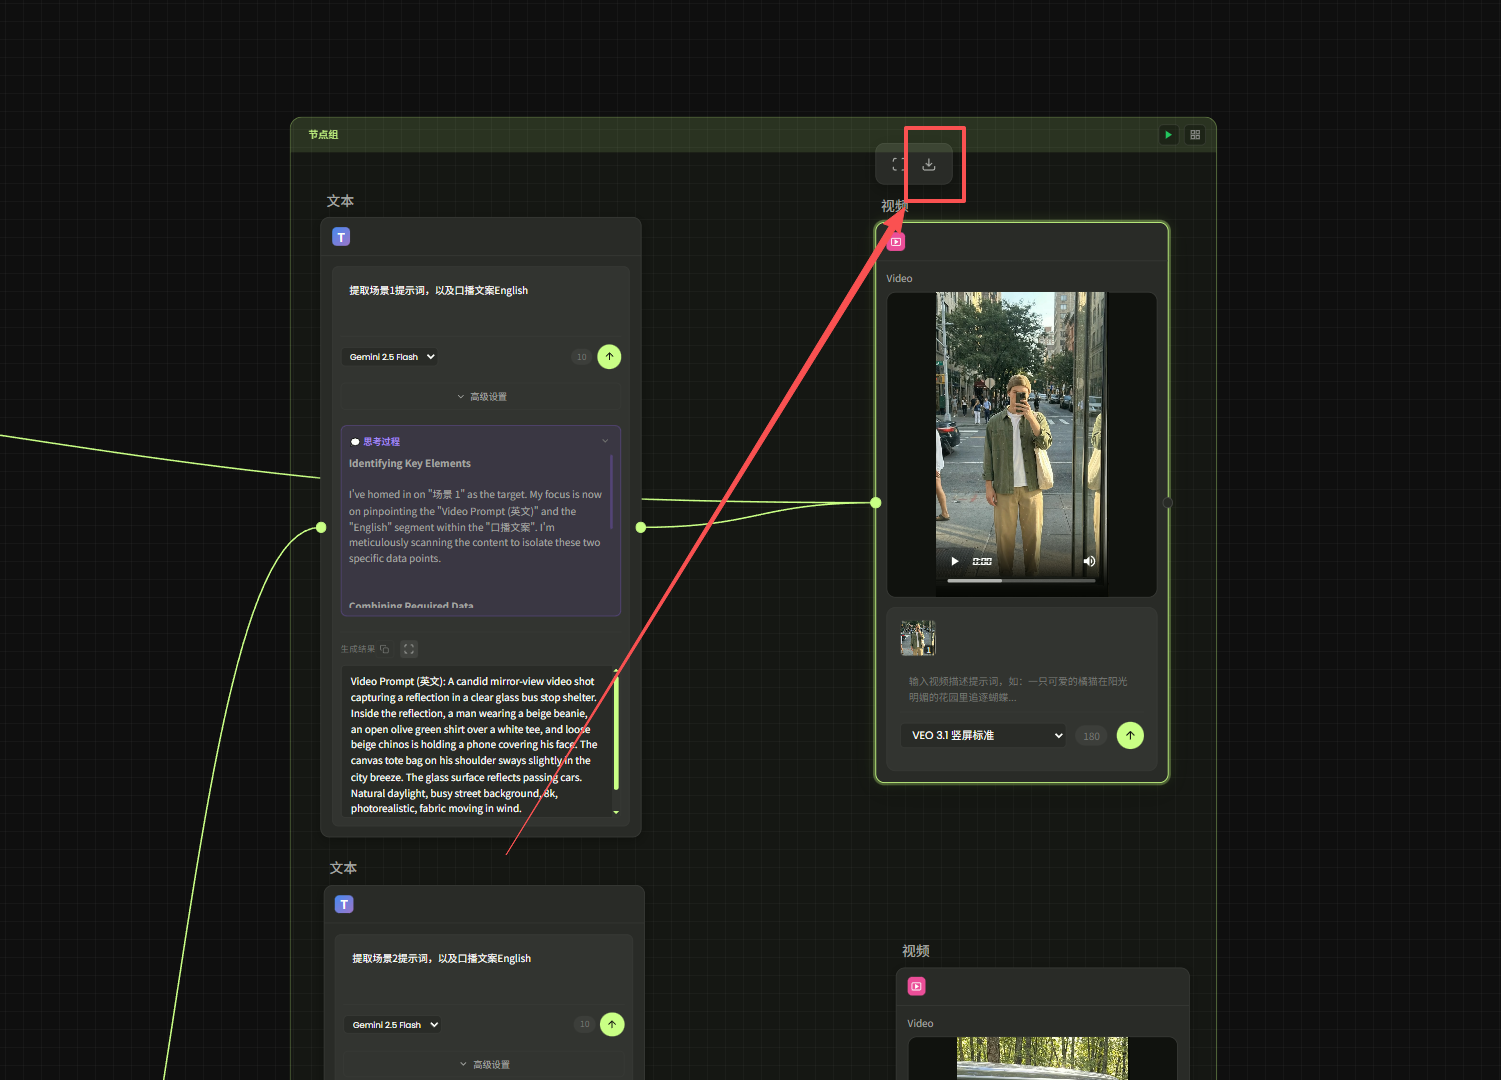Expand the generated result with the fullscreen icon
Image resolution: width=1501 pixels, height=1080 pixels.
pos(409,649)
